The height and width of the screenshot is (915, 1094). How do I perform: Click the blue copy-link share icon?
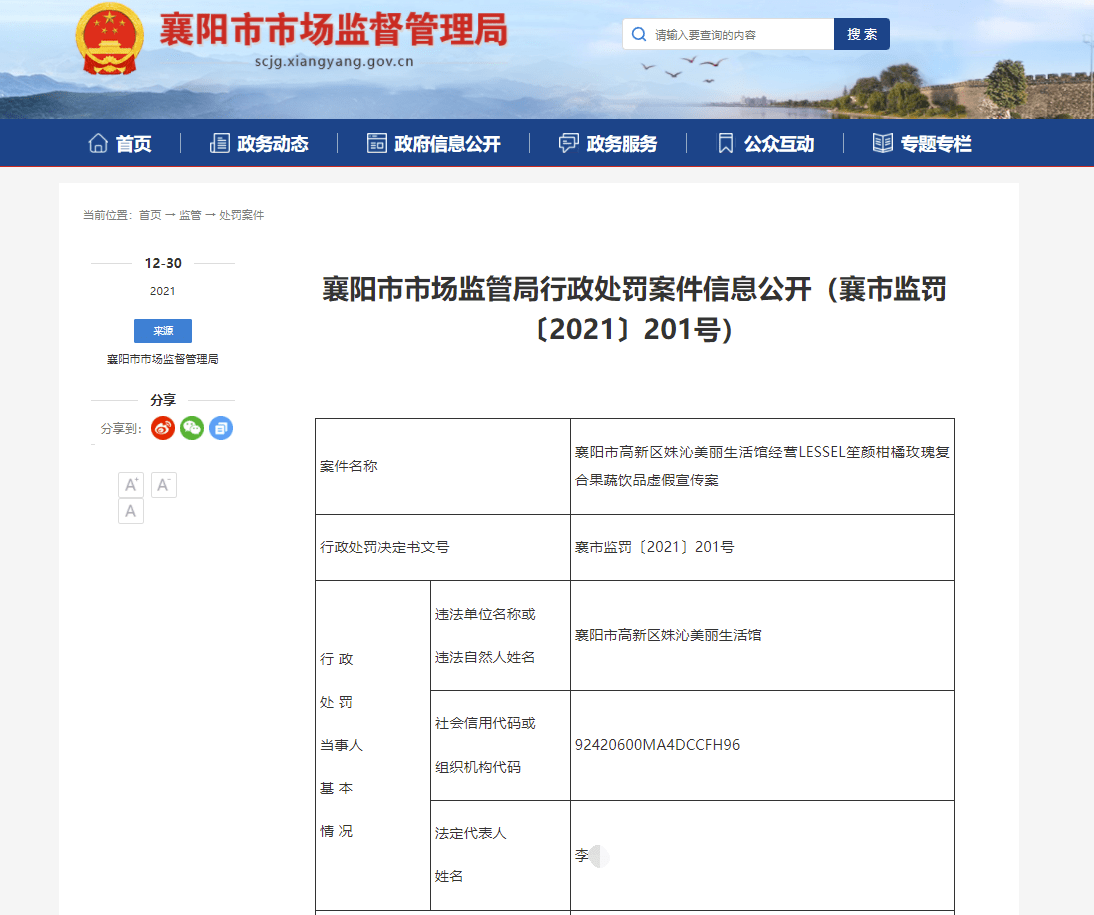pyautogui.click(x=221, y=428)
